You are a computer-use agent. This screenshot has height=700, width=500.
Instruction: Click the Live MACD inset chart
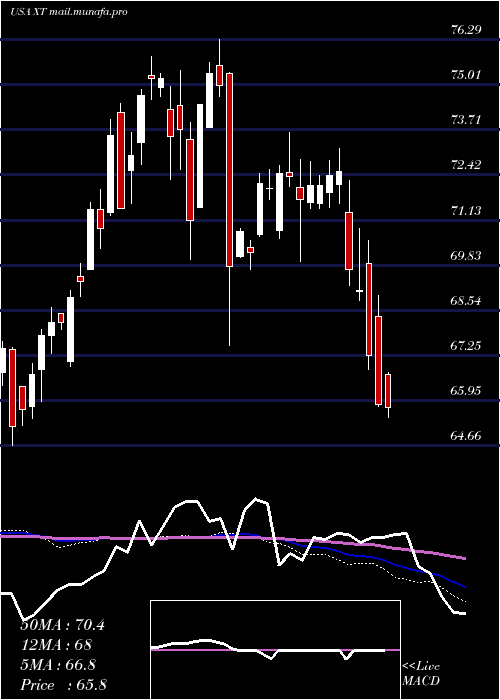pos(275,650)
